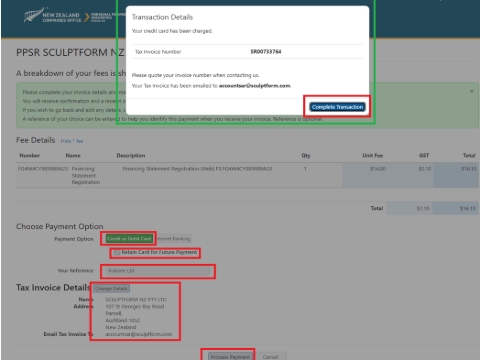Select the tax invoice number SR00733764

pos(266,52)
